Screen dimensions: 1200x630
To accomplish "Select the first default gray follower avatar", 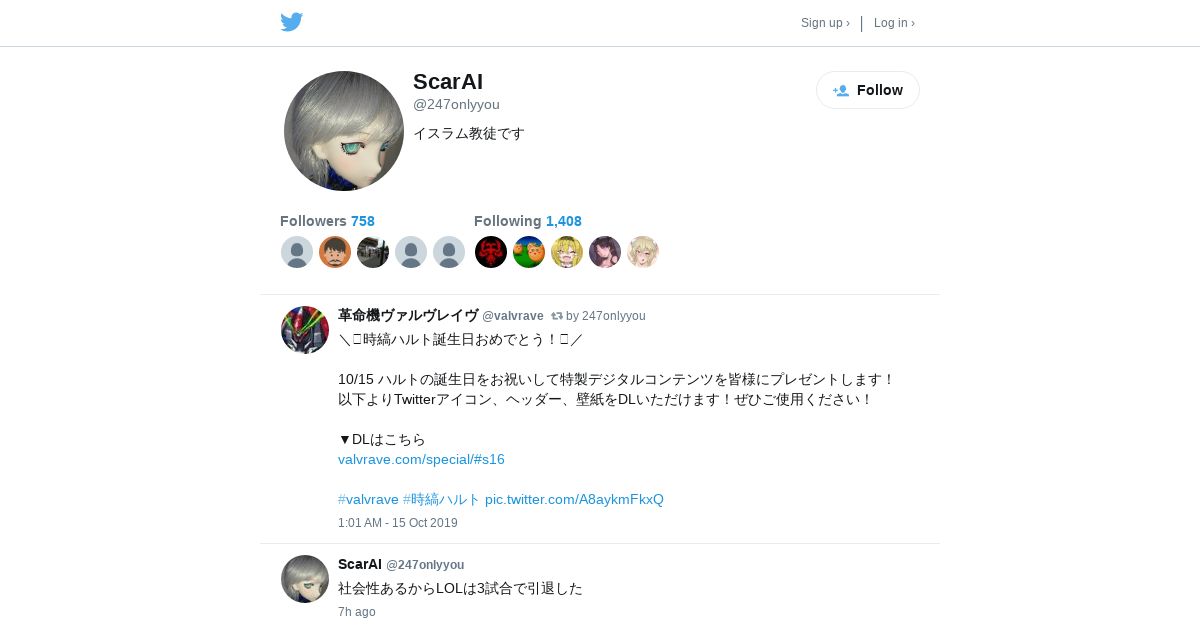I will coord(297,252).
